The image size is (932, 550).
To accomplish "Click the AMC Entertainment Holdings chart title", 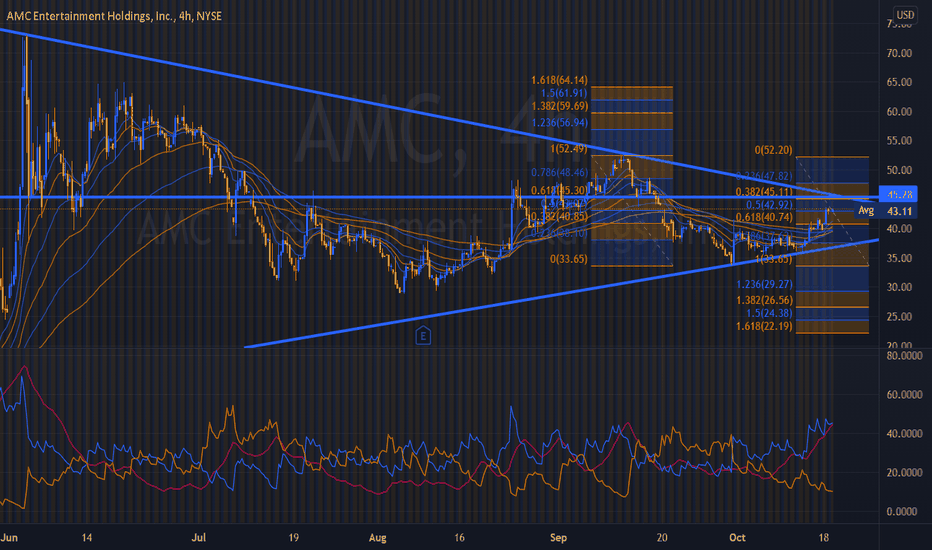I will (x=114, y=16).
